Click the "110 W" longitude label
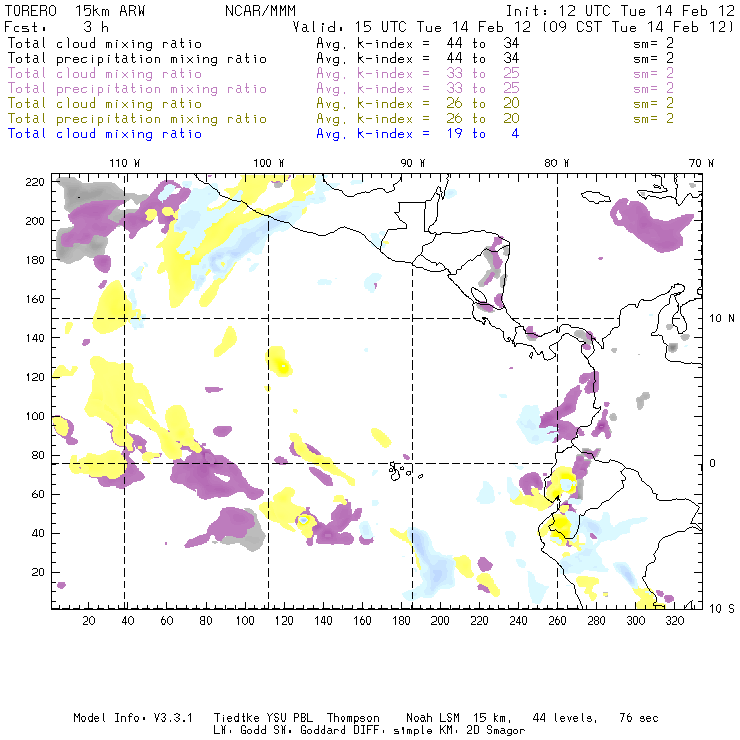Screen dimensions: 740x740 point(125,163)
